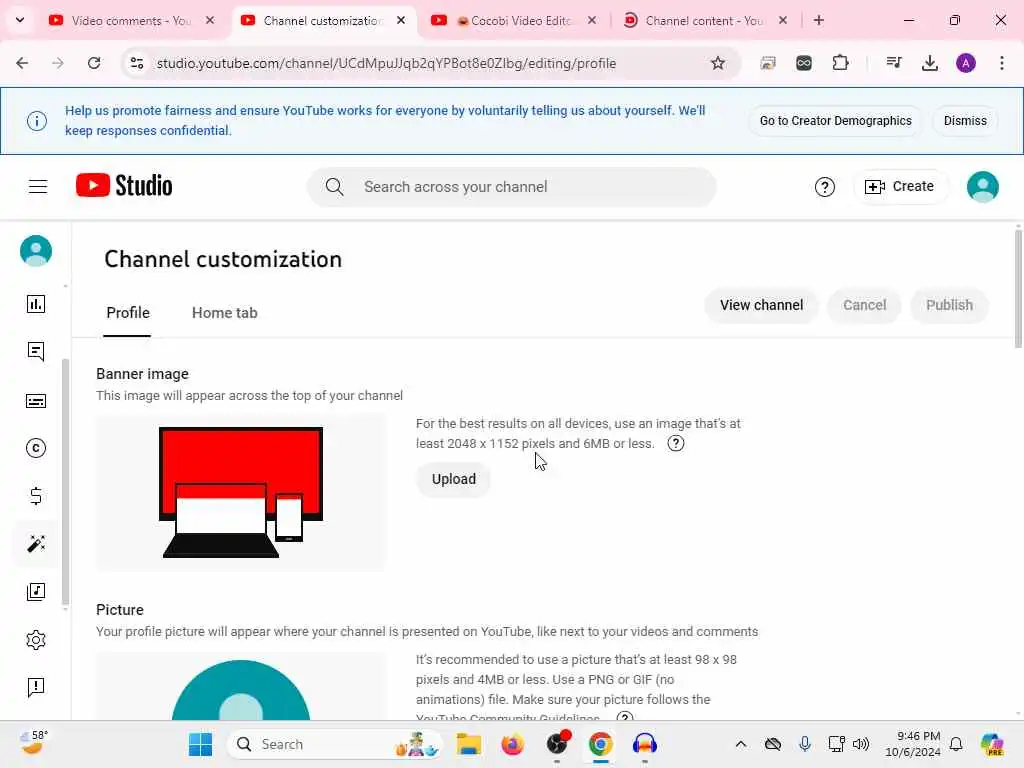Open the notification bell in taskbar

(x=956, y=744)
